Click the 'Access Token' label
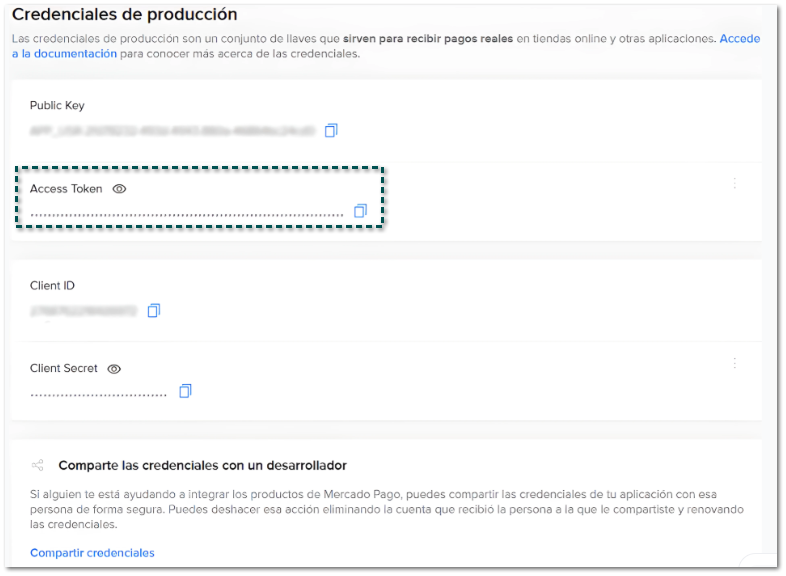Viewport: 786px width, 576px height. (x=66, y=189)
